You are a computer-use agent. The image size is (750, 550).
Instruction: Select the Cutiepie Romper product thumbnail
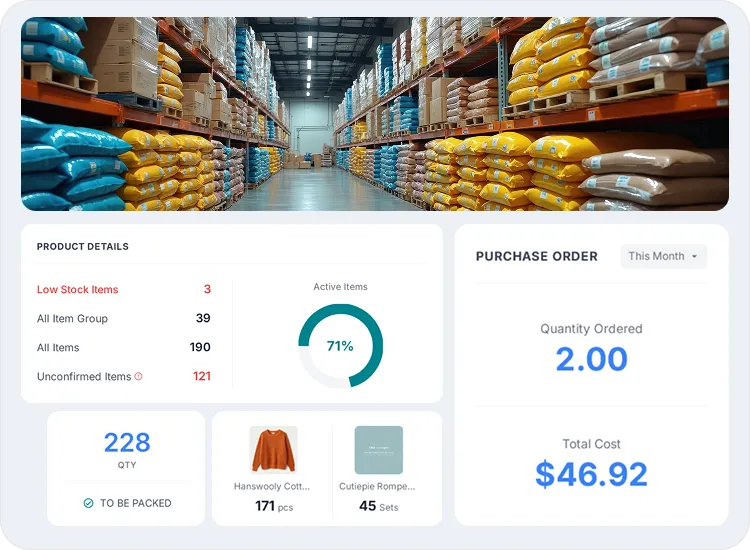coord(378,450)
